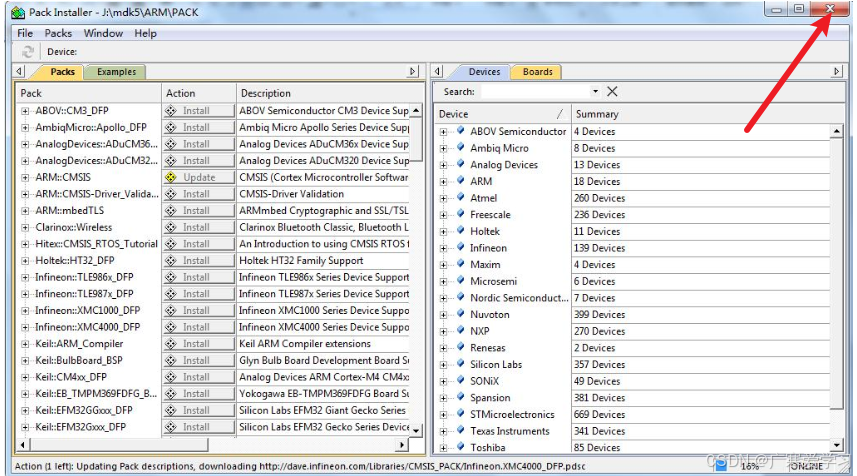
Task: Click the device Search input field
Action: (x=535, y=91)
